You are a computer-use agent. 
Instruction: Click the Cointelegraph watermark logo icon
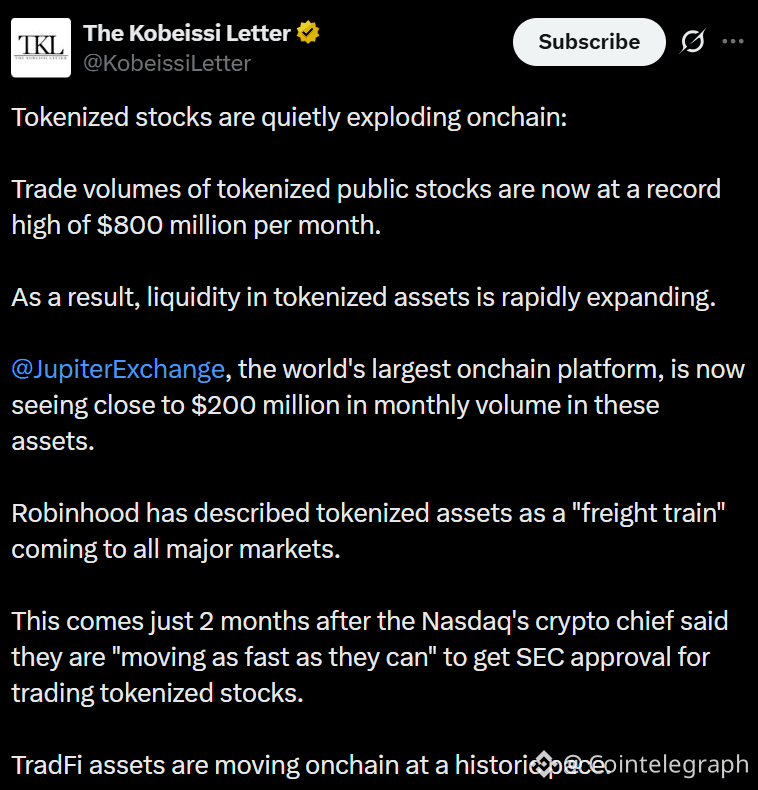(x=546, y=765)
